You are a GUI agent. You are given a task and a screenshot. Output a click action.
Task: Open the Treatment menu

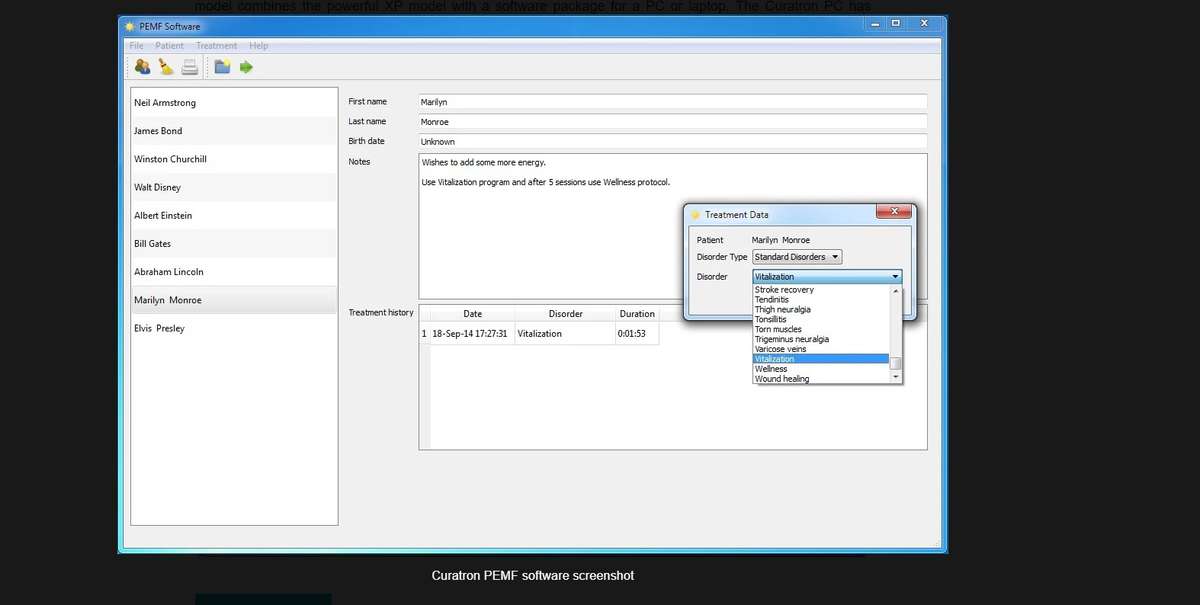216,45
